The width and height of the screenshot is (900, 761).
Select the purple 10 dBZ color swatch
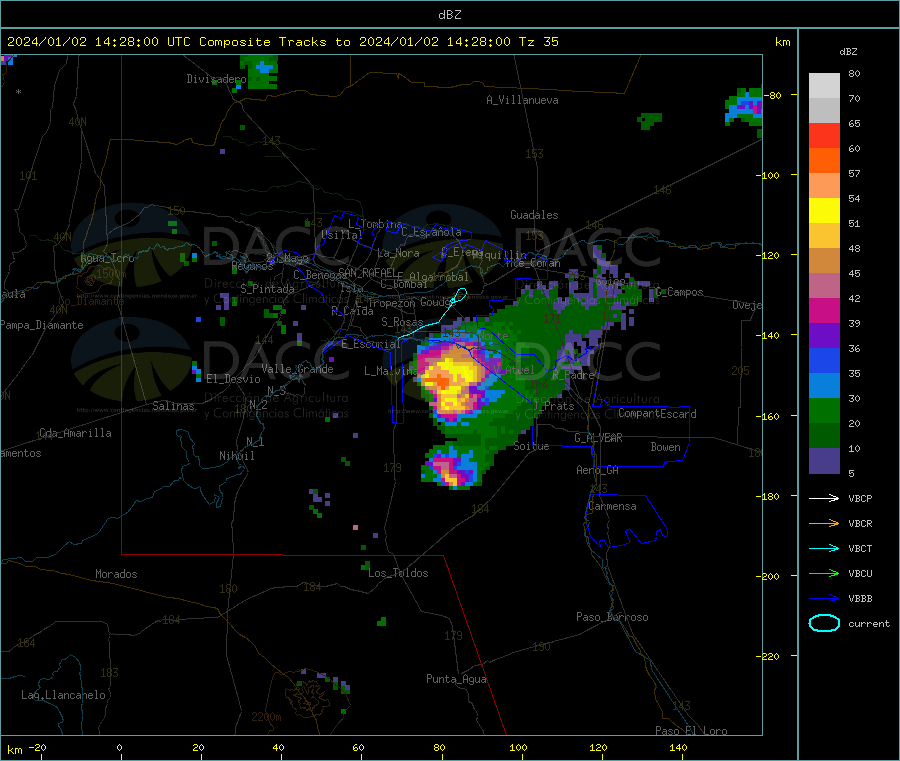824,461
